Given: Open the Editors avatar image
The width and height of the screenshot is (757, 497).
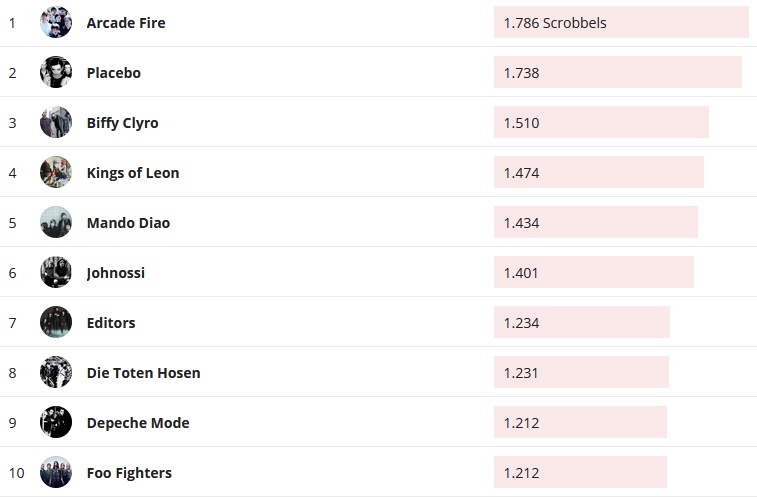Looking at the screenshot, I should 56,322.
